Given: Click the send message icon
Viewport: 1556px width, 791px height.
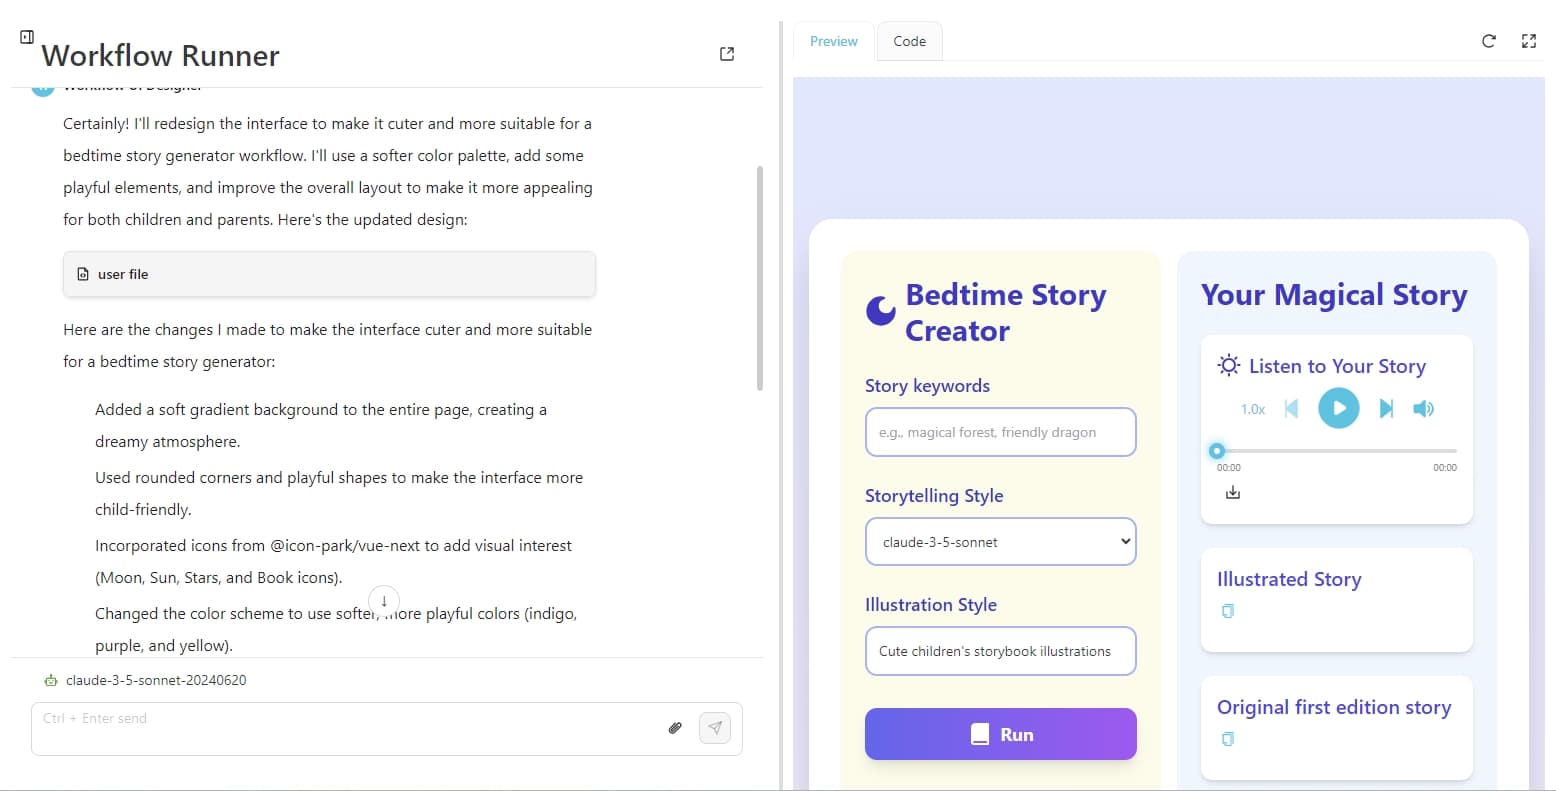Looking at the screenshot, I should coord(715,728).
